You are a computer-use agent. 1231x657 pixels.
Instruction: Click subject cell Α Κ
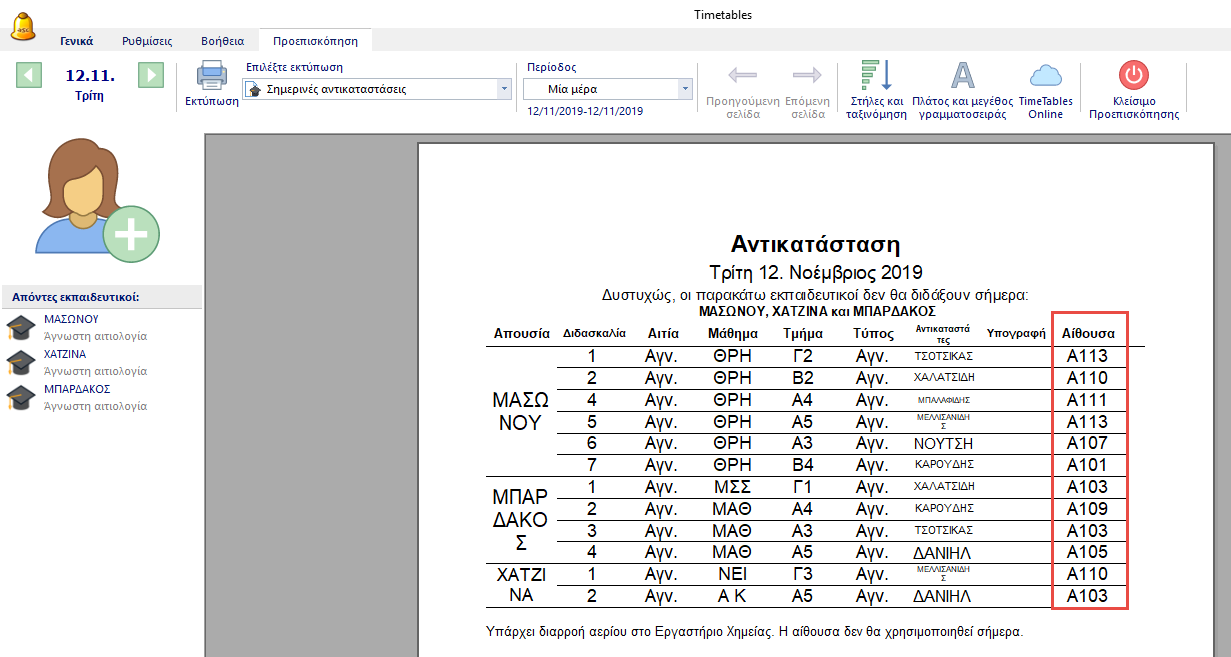tap(732, 596)
